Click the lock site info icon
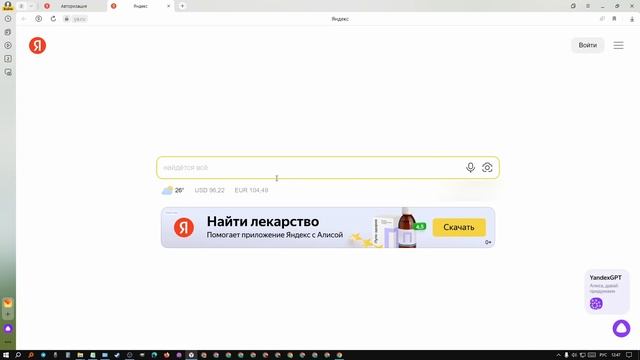The width and height of the screenshot is (640, 360). pos(67,19)
